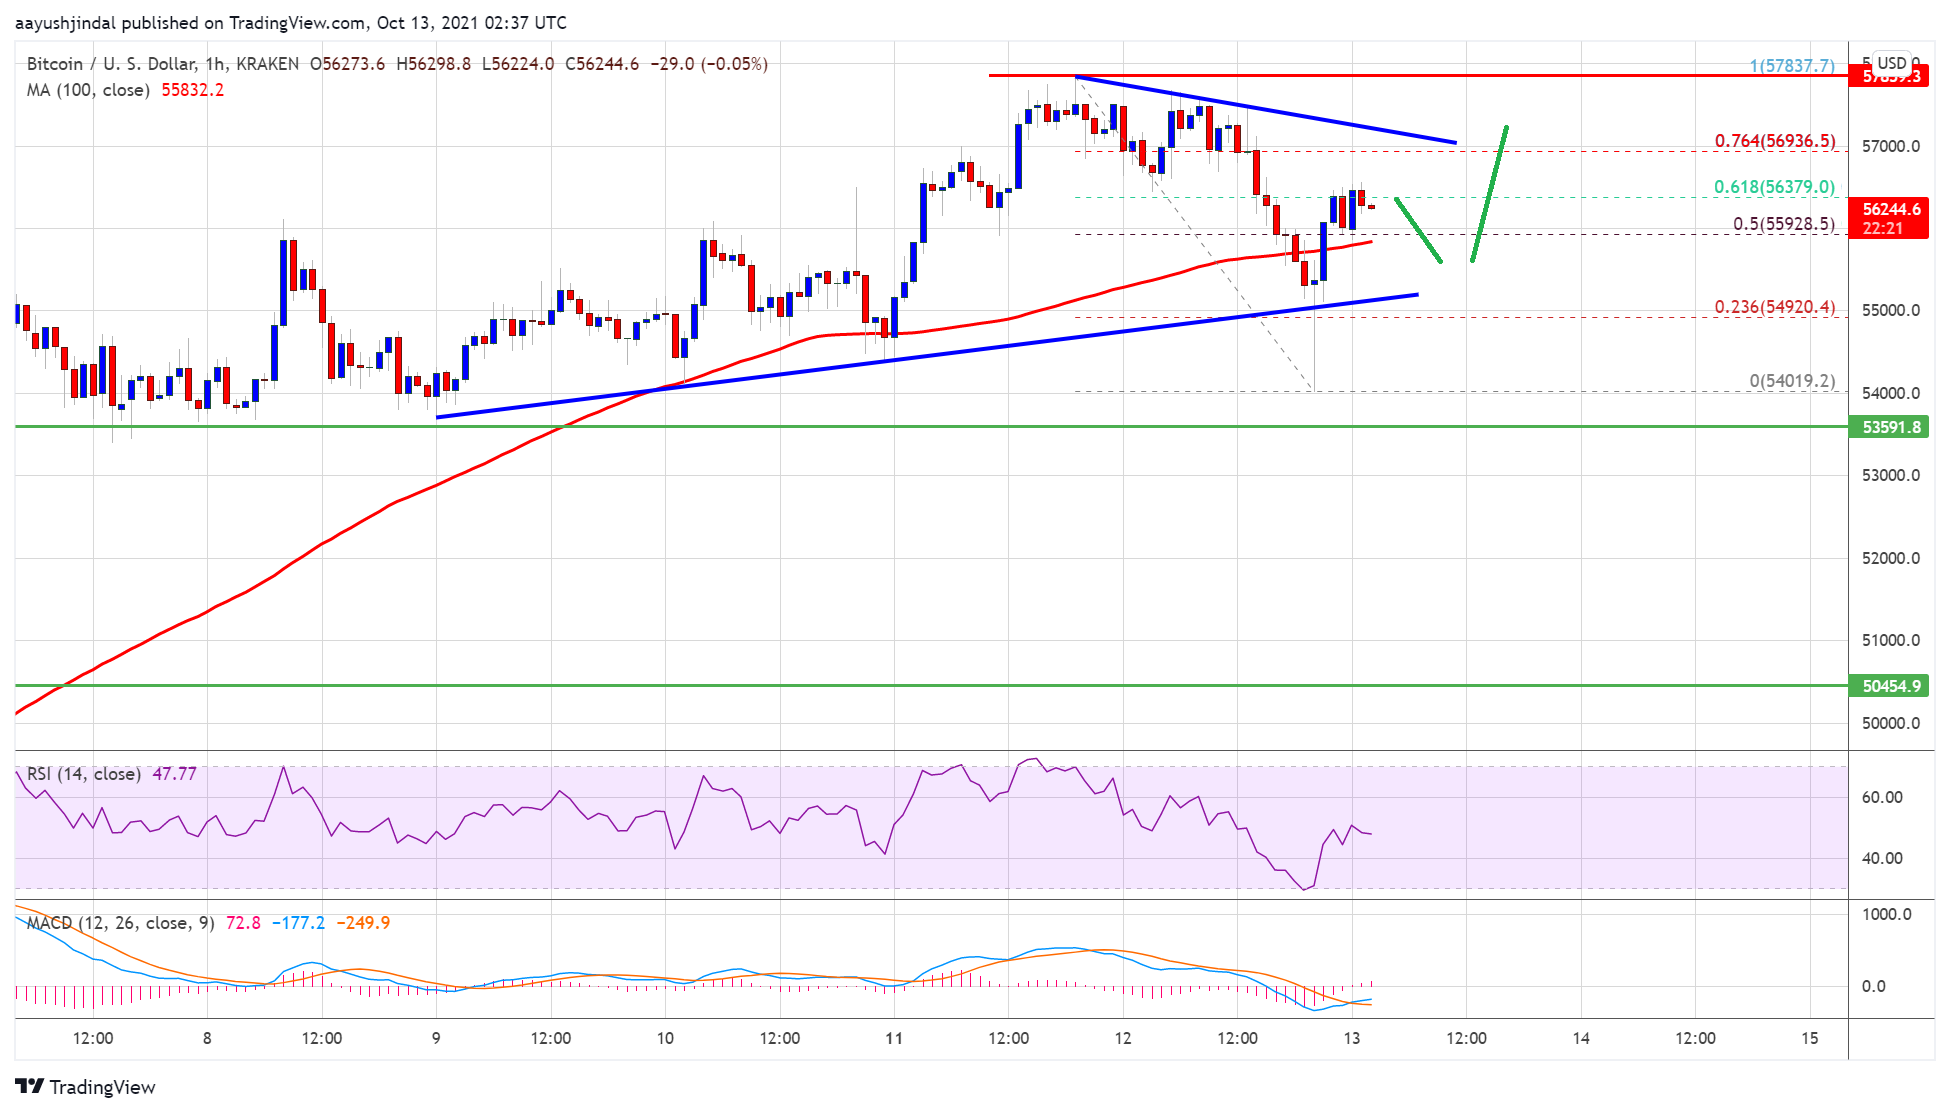Screen dimensions: 1950x1113
Task: Click the green 53591.8 price label
Action: [x=1891, y=427]
